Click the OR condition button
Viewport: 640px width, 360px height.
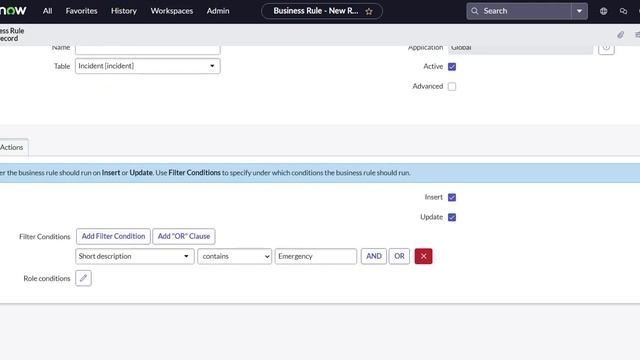point(399,256)
